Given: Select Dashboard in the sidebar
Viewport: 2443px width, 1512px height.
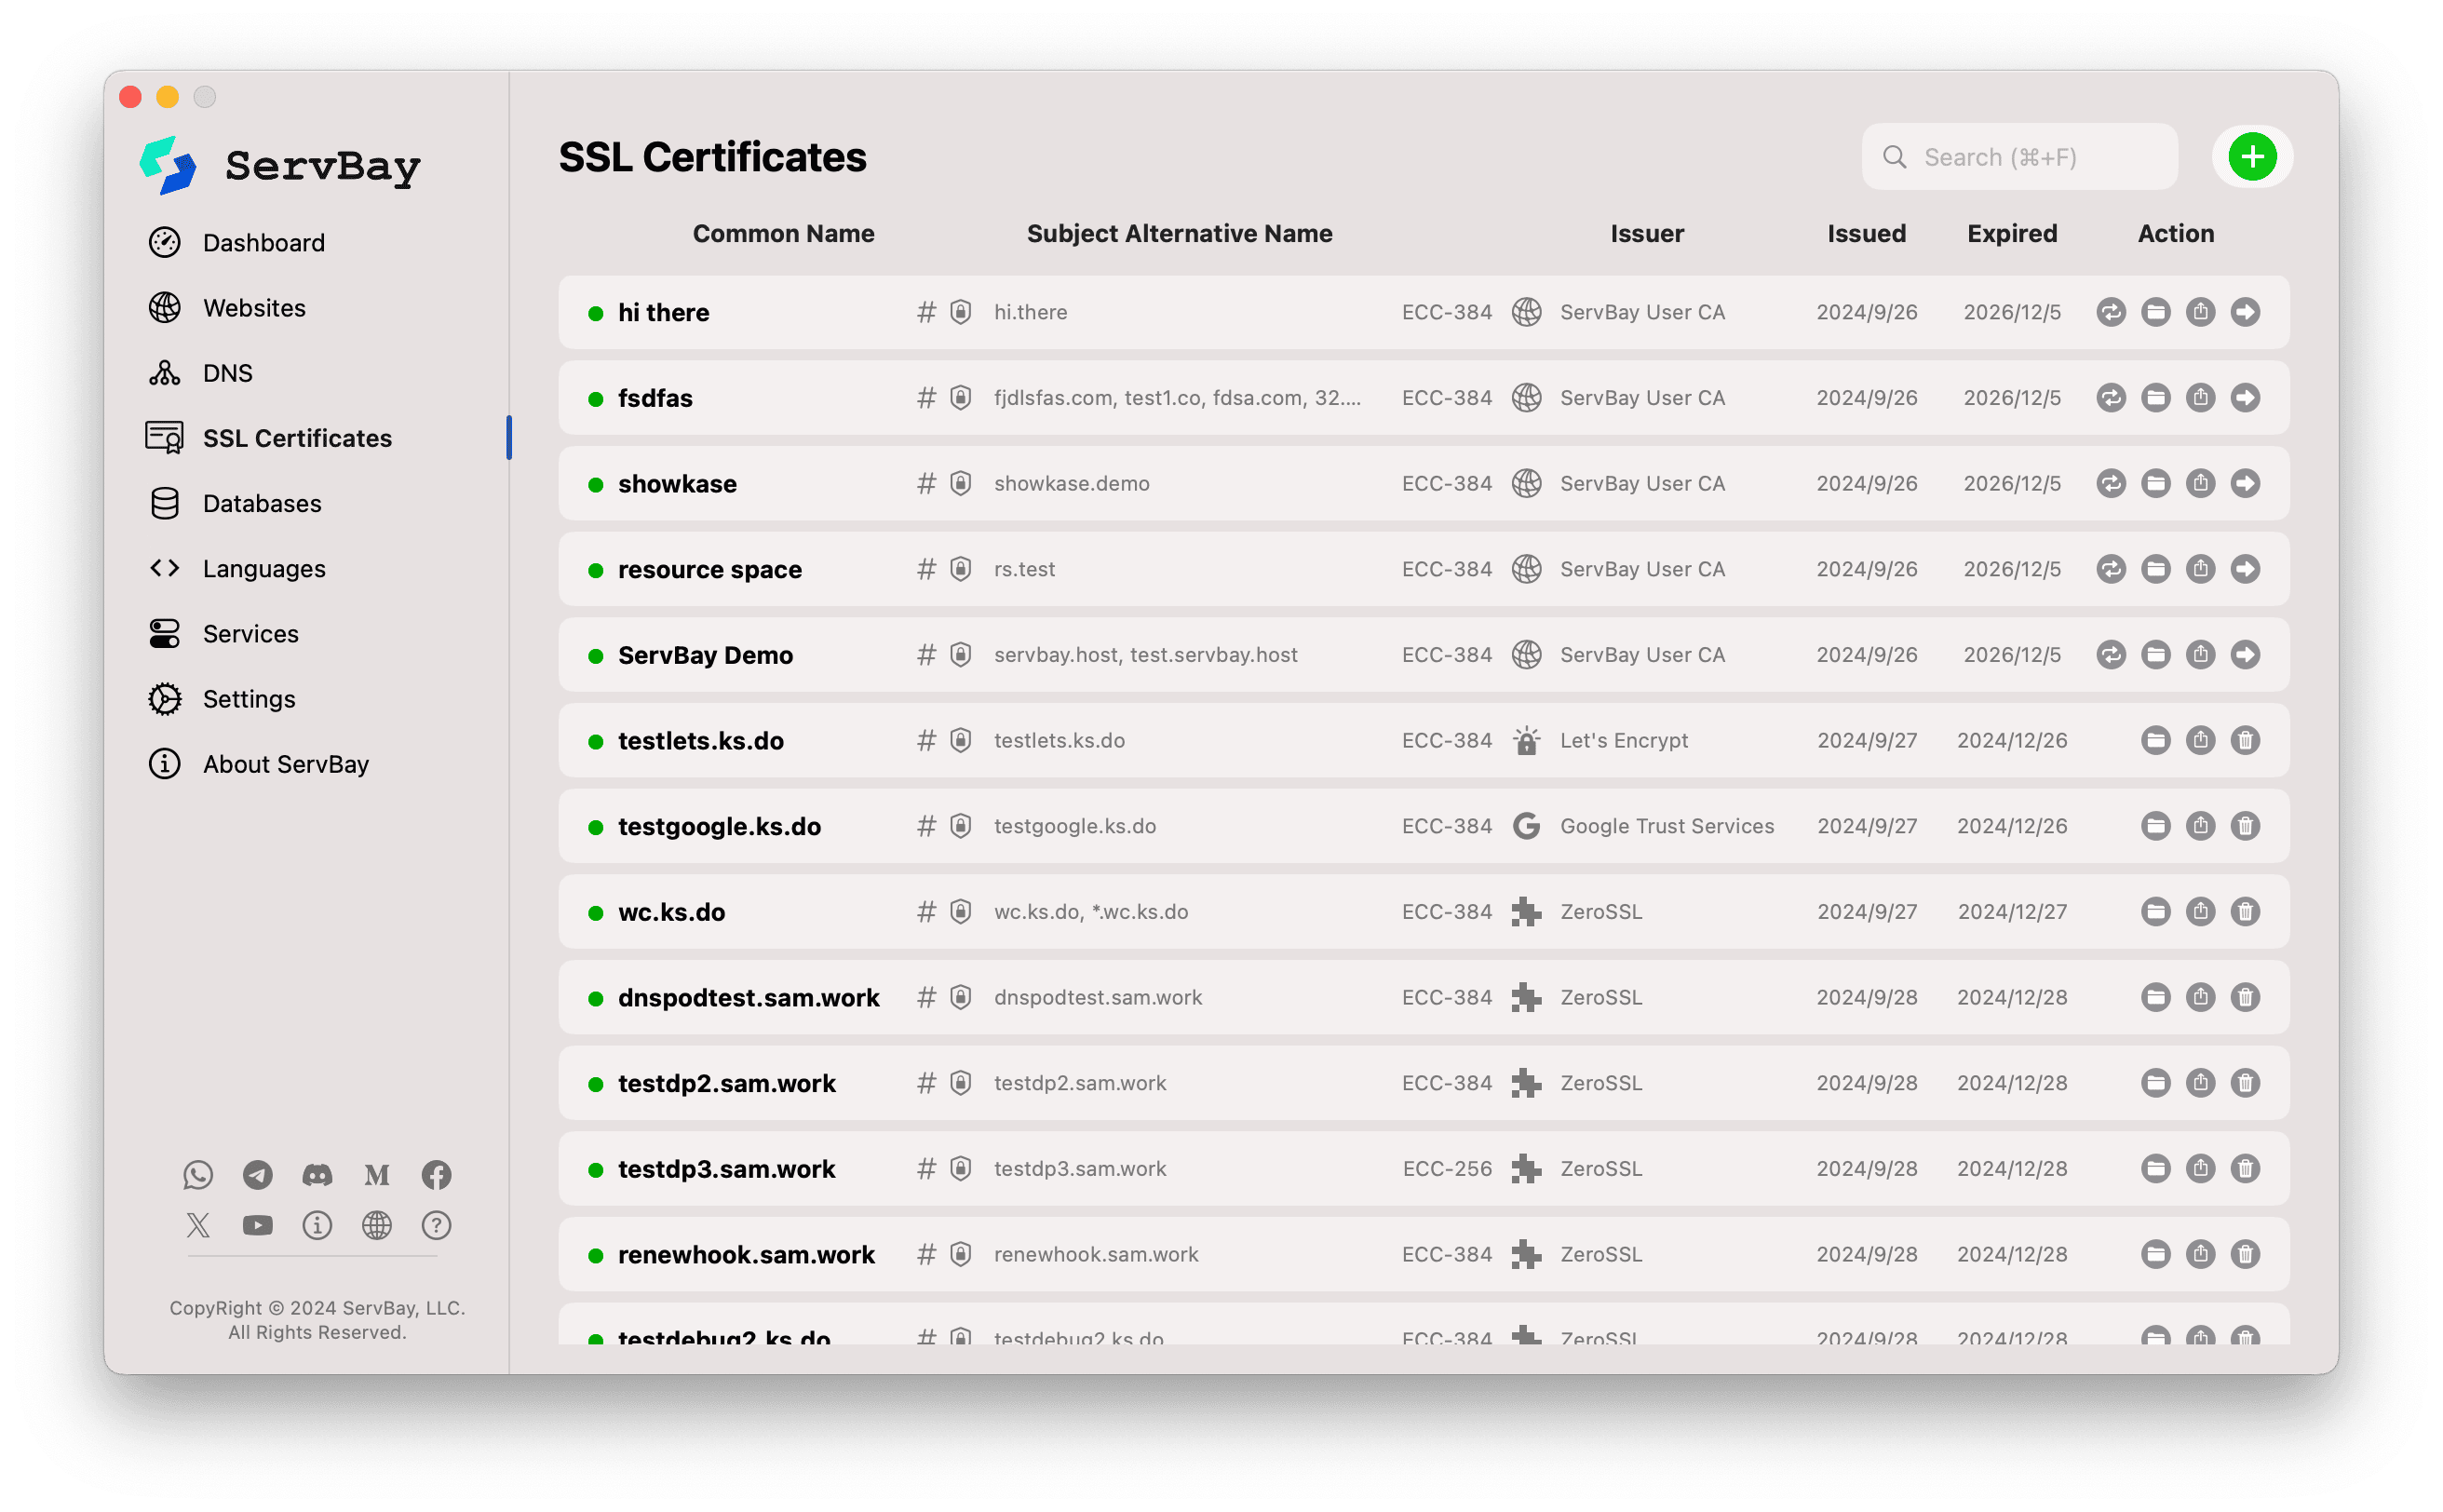Looking at the screenshot, I should (263, 242).
